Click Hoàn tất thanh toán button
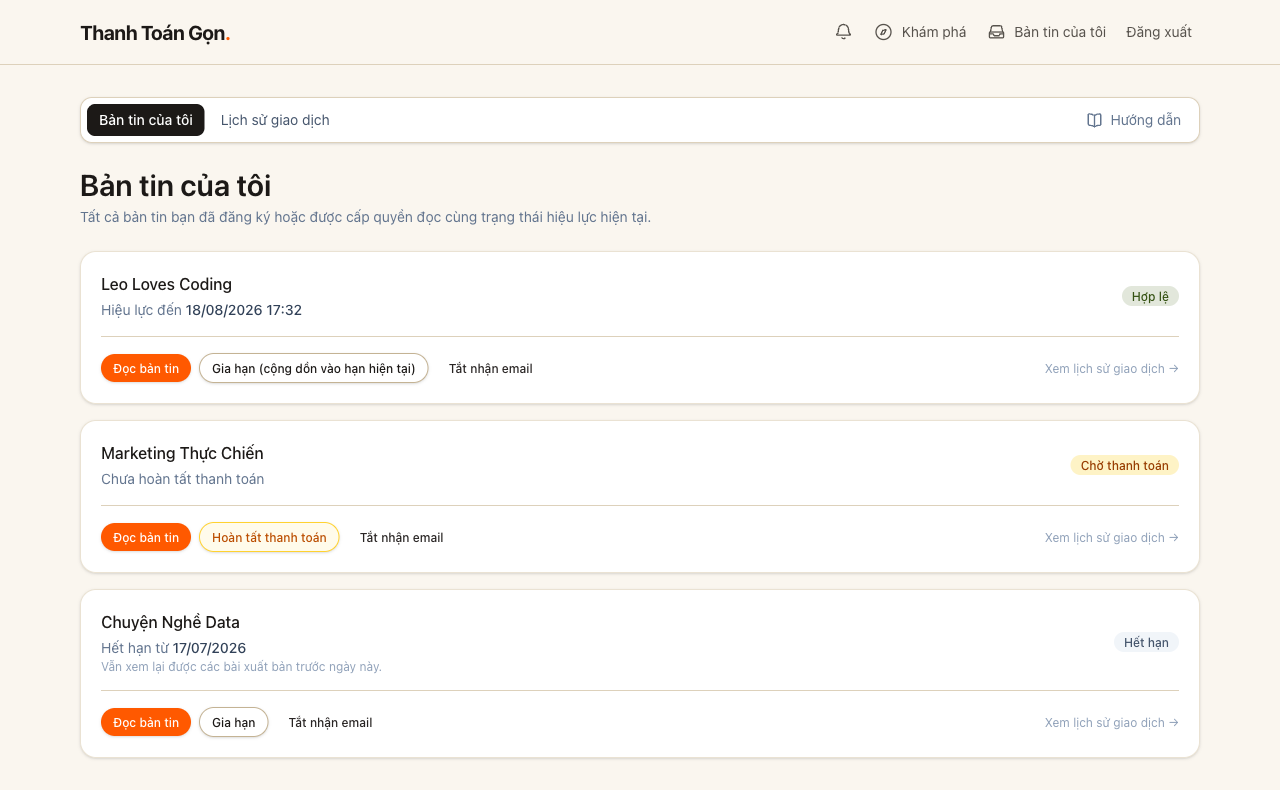 coord(269,537)
